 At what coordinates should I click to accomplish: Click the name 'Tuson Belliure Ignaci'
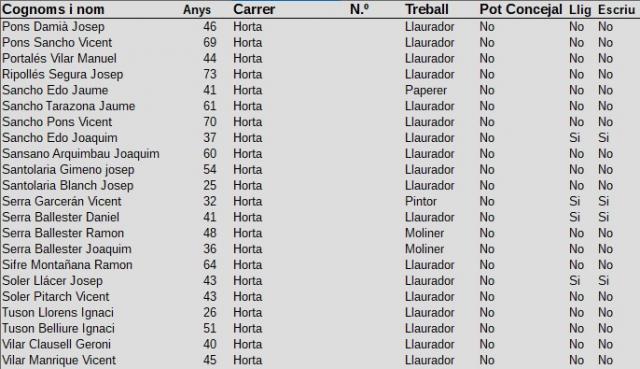point(58,329)
